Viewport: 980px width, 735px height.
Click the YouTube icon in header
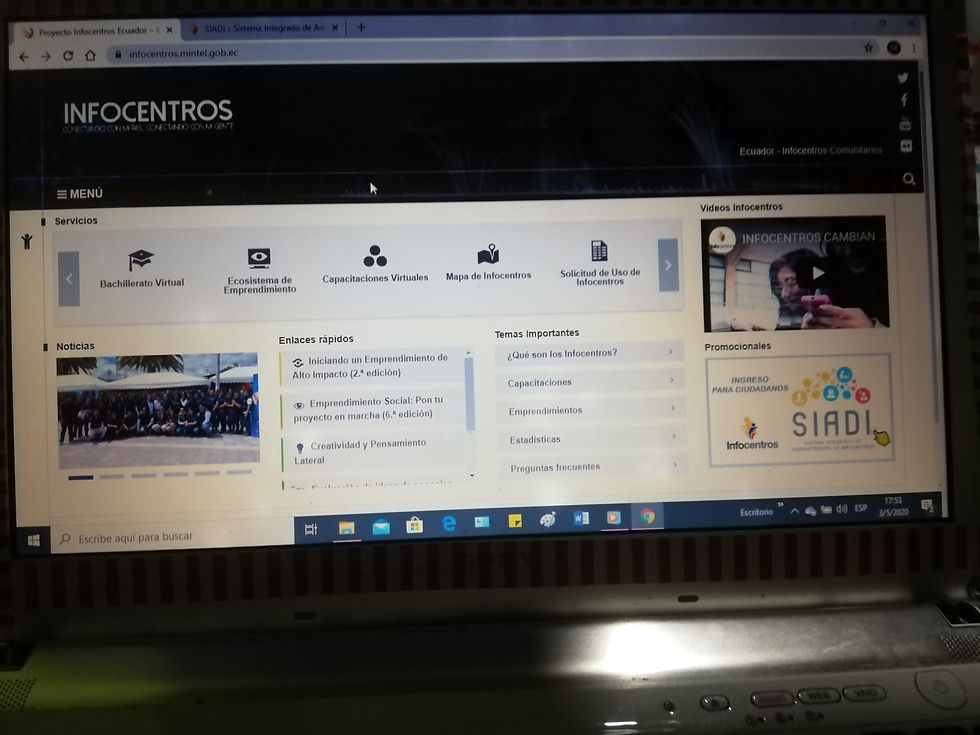point(905,124)
